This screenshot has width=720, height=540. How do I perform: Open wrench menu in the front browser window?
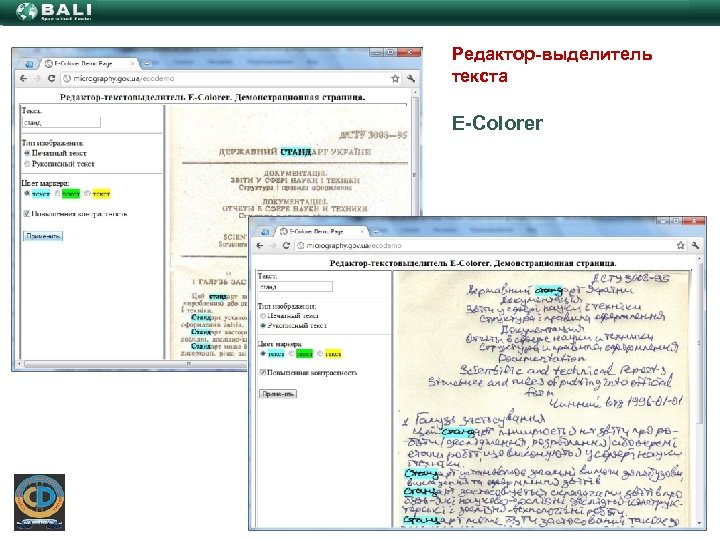pyautogui.click(x=695, y=246)
